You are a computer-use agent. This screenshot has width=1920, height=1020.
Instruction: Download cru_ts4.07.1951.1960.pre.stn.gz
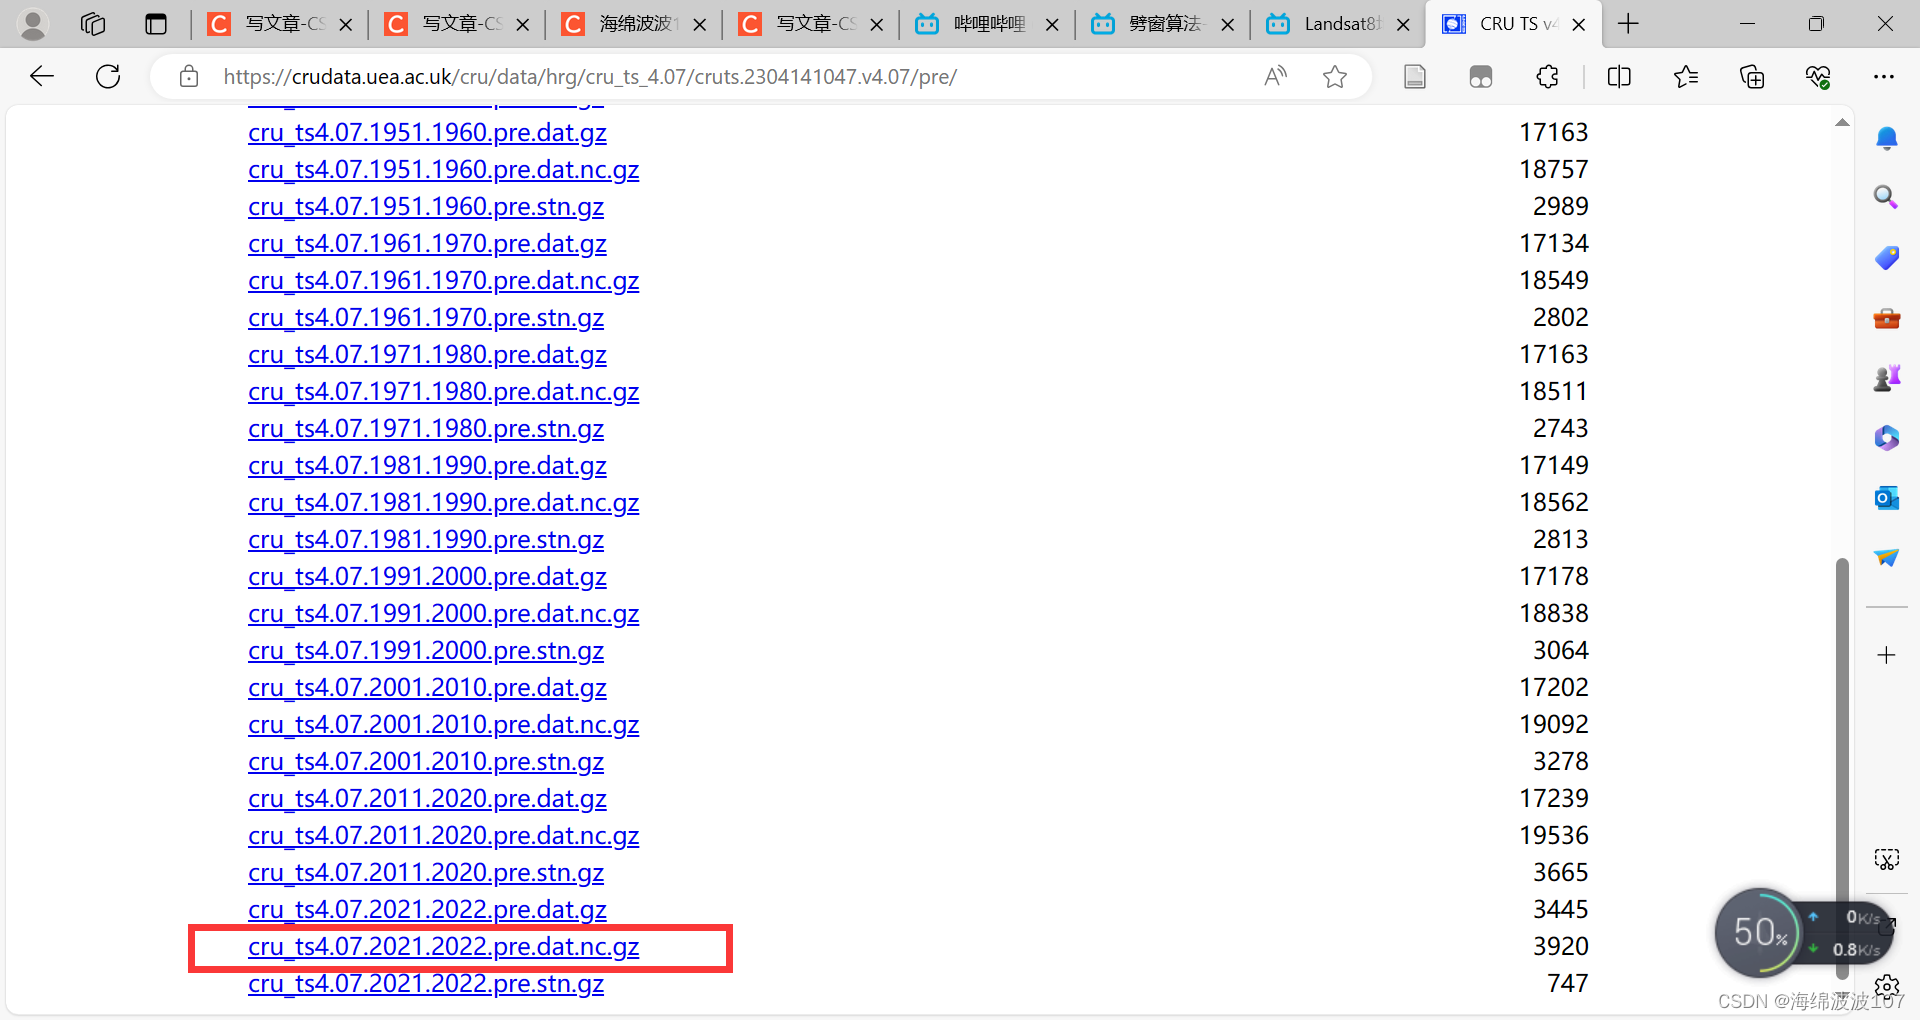pyautogui.click(x=426, y=207)
